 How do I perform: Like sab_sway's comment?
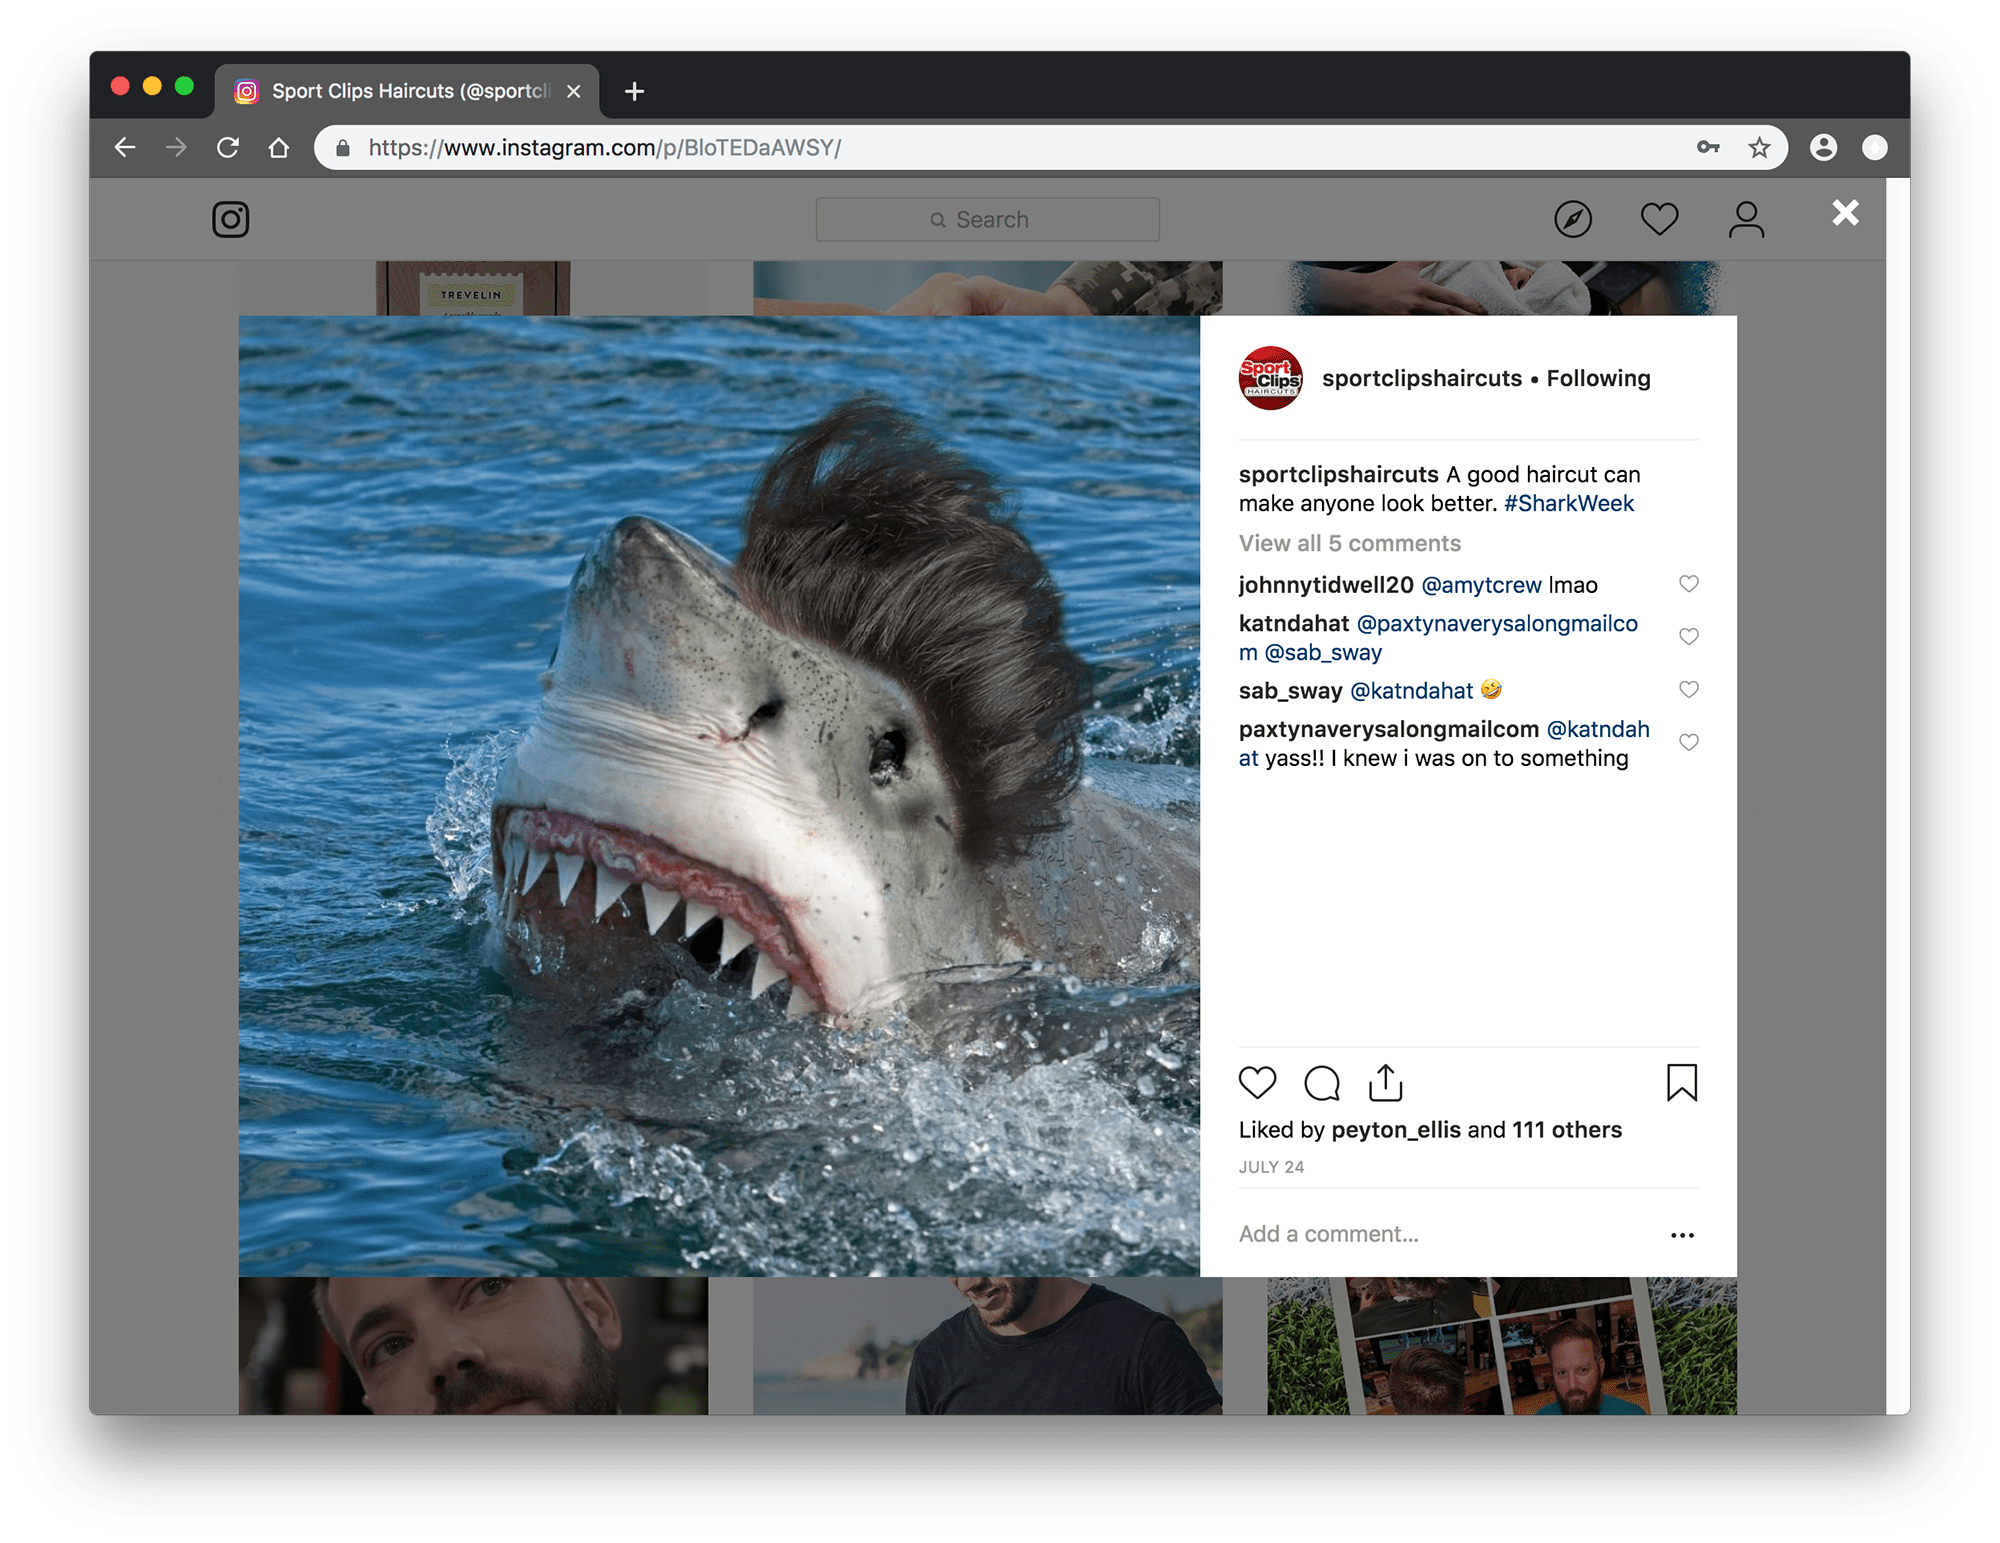(1688, 690)
